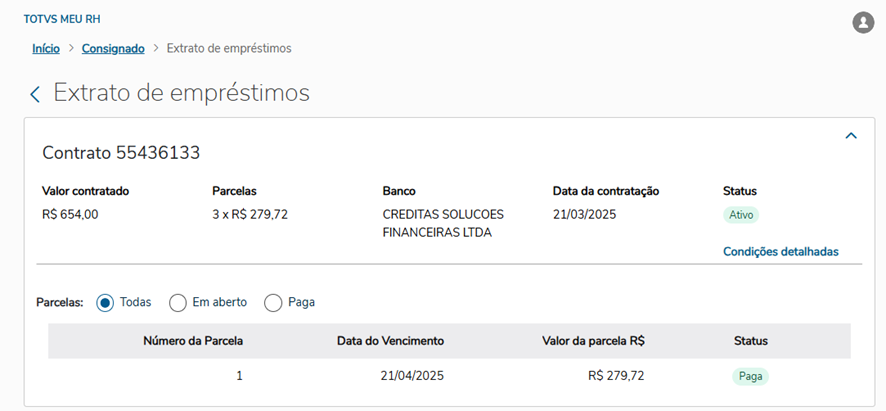The height and width of the screenshot is (411, 886).
Task: Click the Ativo status badge
Action: pos(741,215)
